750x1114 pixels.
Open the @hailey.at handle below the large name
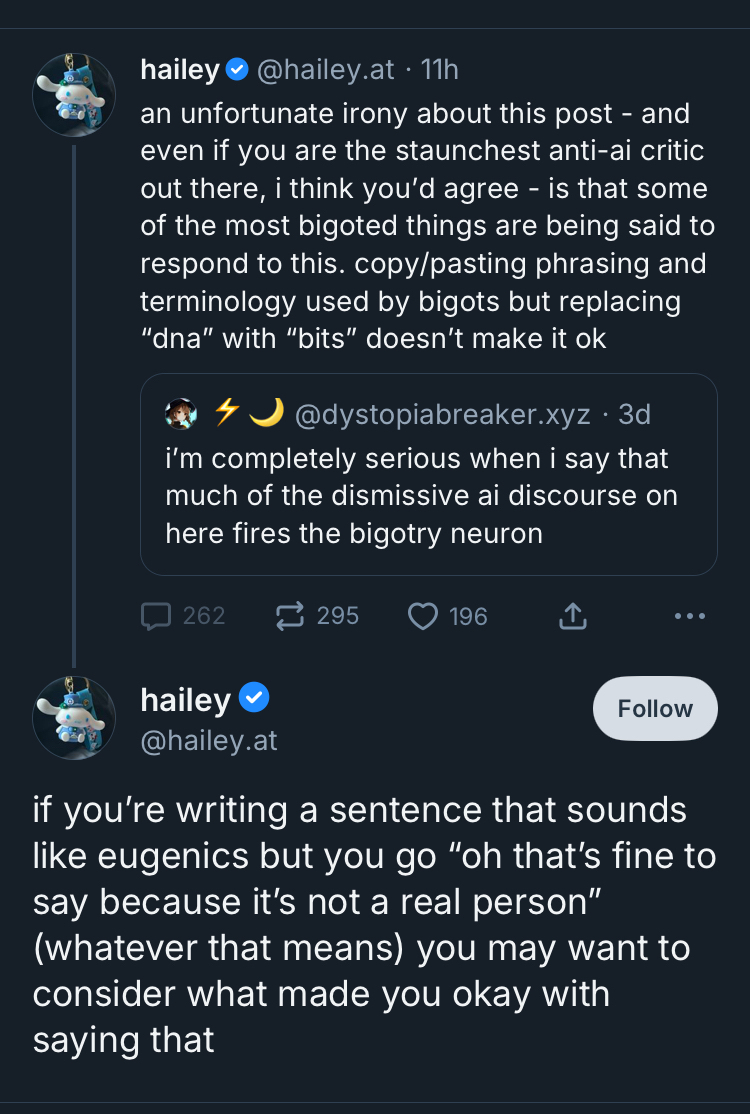[209, 741]
